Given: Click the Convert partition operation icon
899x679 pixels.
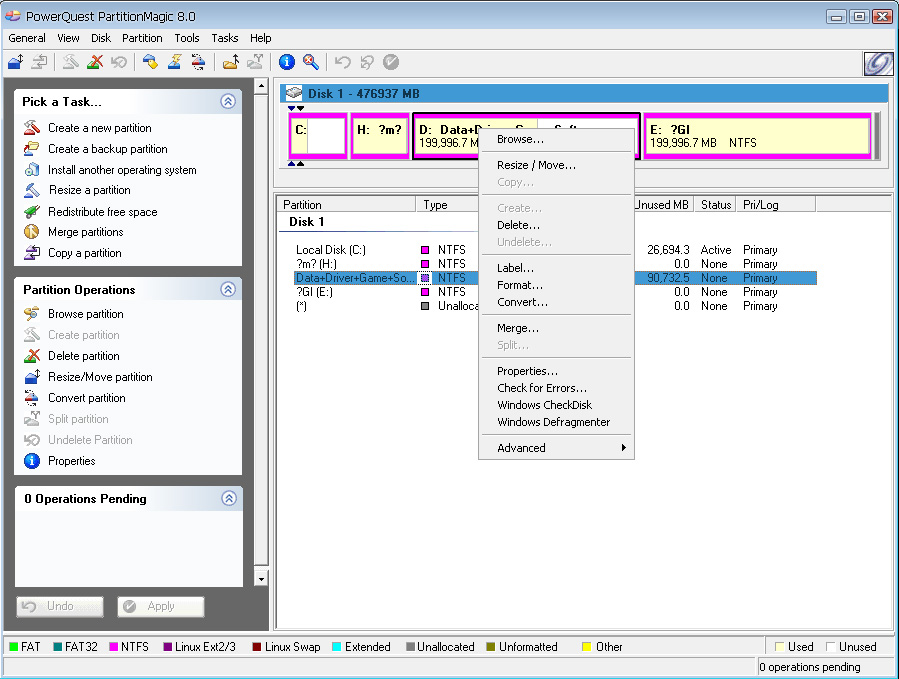Looking at the screenshot, I should point(32,397).
